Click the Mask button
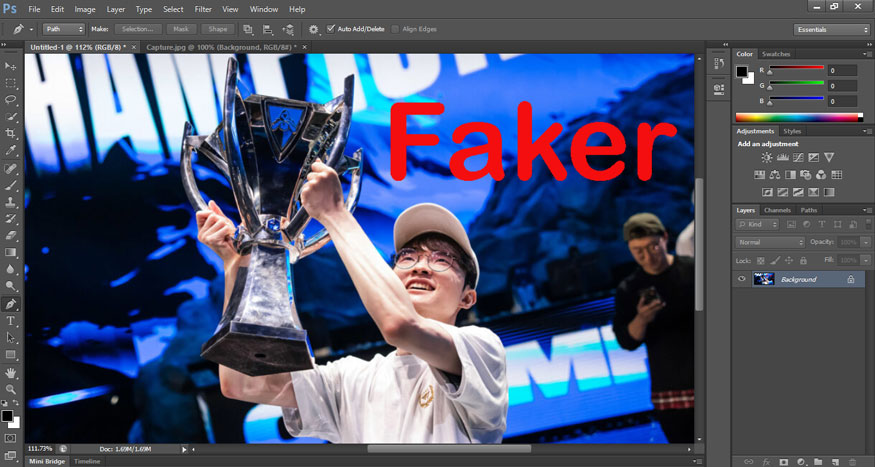The image size is (875, 467). pyautogui.click(x=181, y=29)
